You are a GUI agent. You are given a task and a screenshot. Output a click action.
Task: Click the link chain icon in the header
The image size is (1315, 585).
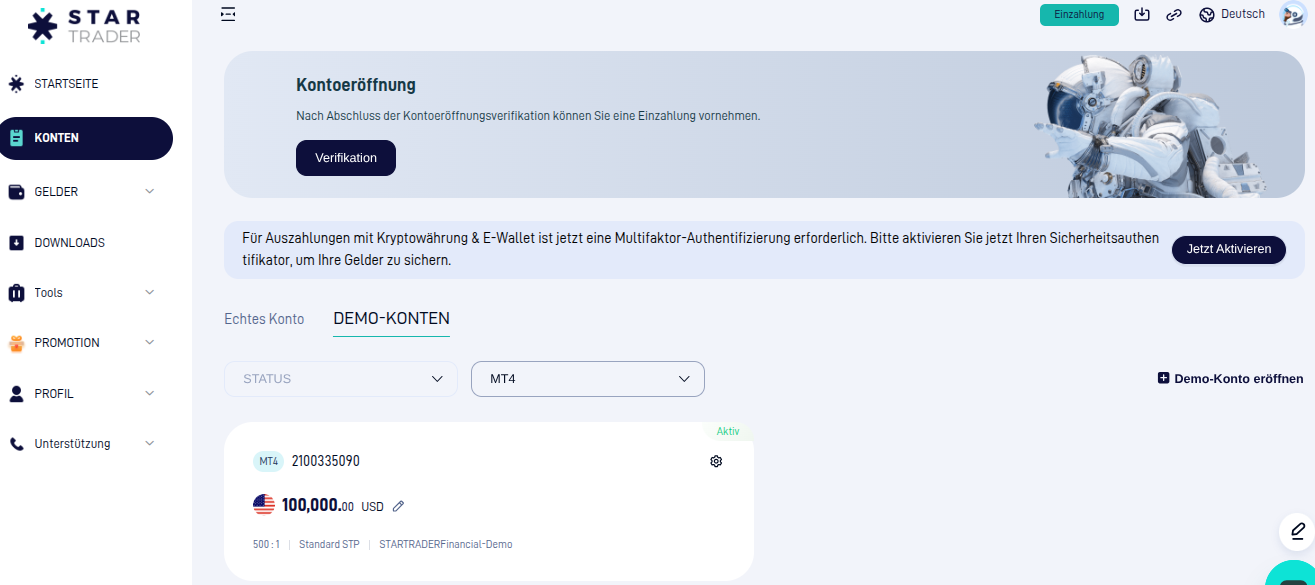tap(1174, 15)
